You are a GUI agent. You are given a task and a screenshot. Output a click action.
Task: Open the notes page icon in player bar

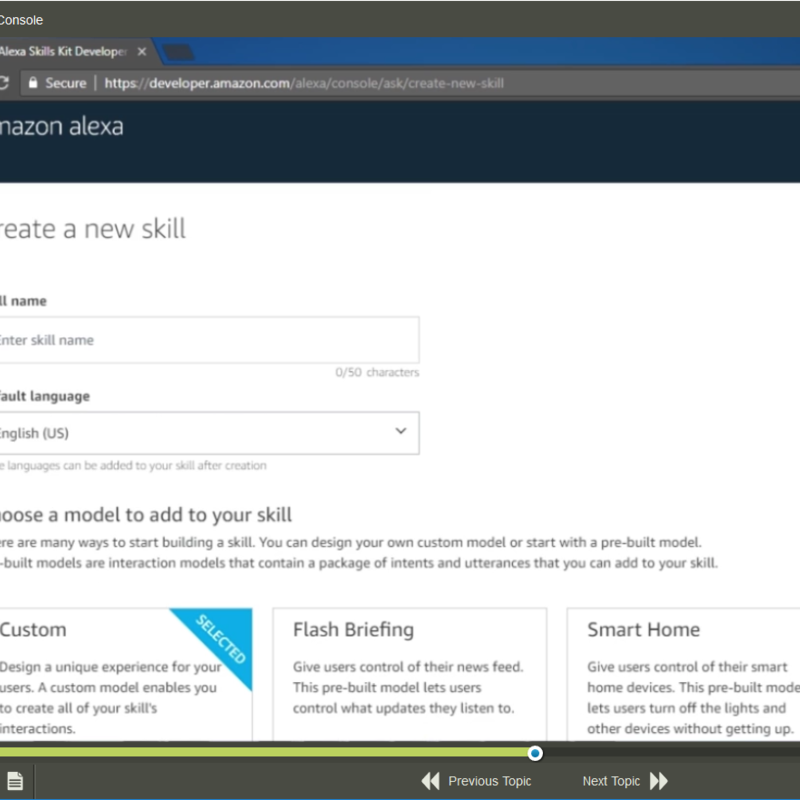coord(15,781)
